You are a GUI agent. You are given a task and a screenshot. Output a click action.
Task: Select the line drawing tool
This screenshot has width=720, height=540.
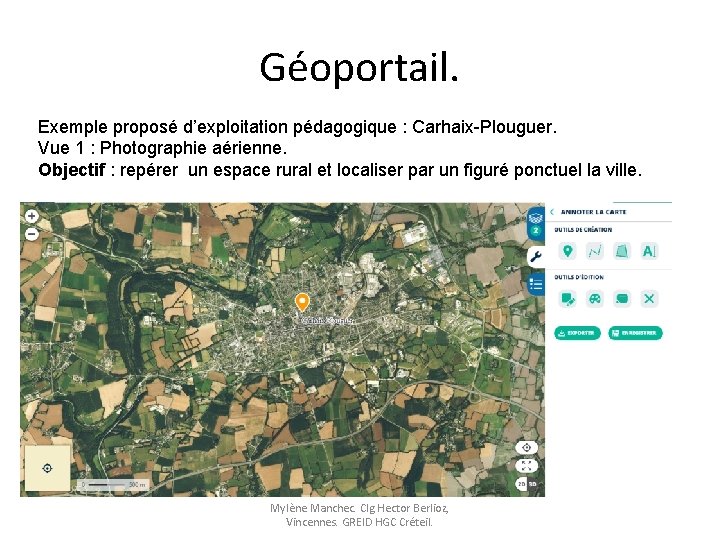tap(595, 251)
